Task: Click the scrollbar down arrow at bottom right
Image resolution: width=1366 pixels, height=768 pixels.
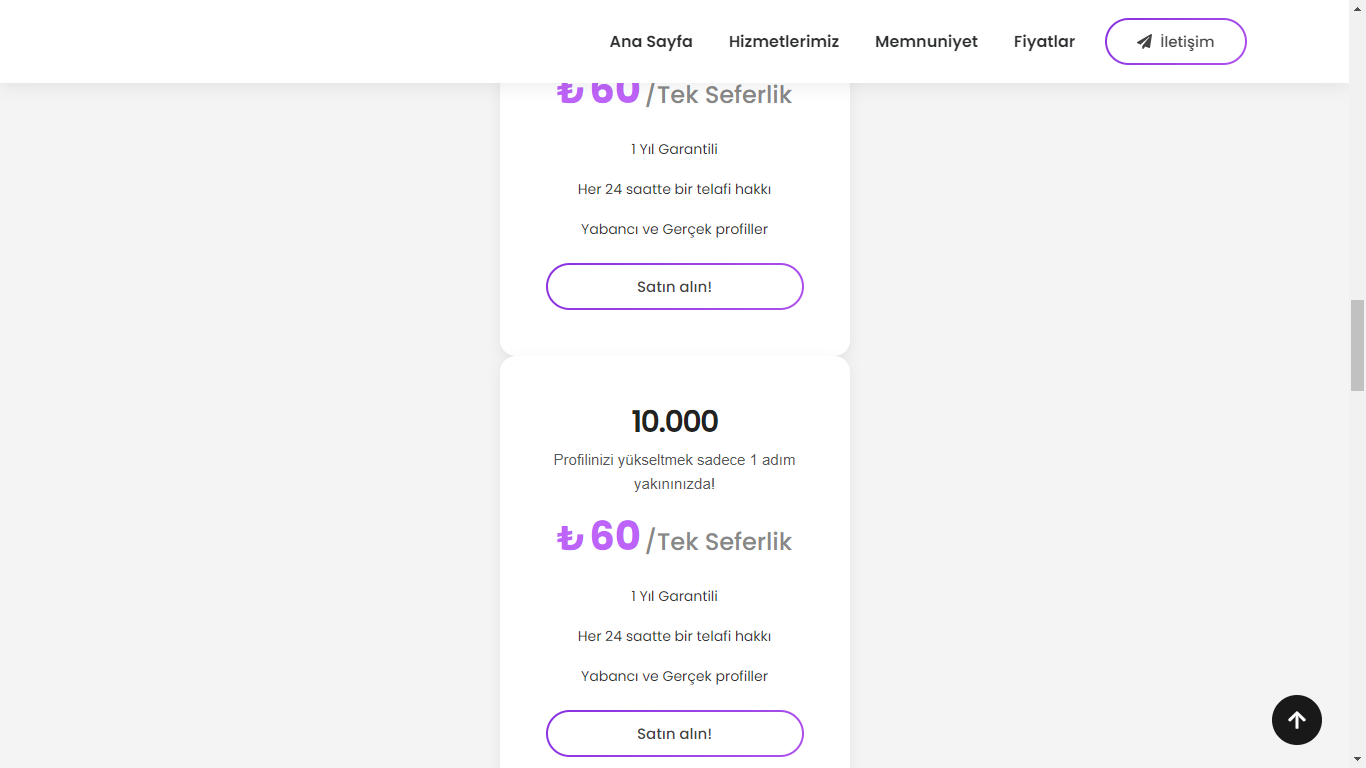Action: [x=1357, y=759]
